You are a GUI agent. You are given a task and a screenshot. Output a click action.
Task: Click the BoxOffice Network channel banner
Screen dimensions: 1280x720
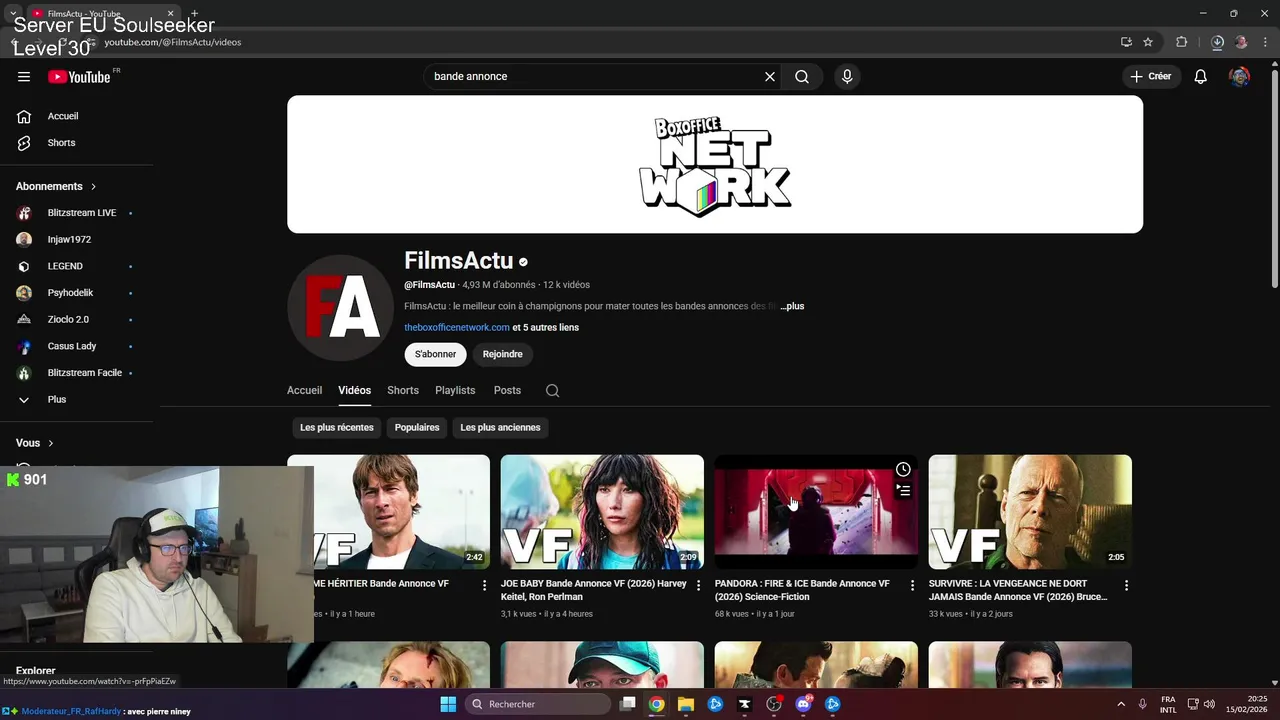pos(715,165)
